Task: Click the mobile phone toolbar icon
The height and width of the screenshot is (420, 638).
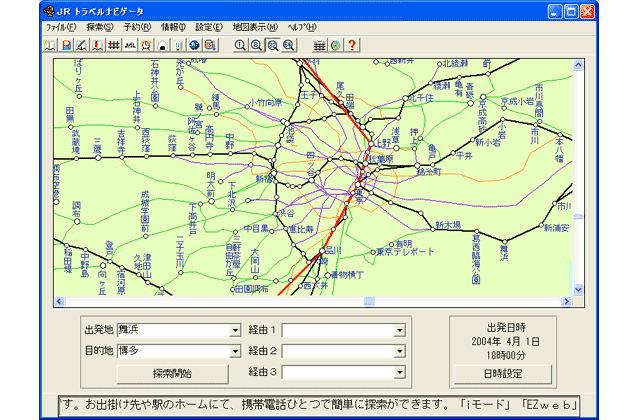Action: click(x=178, y=45)
